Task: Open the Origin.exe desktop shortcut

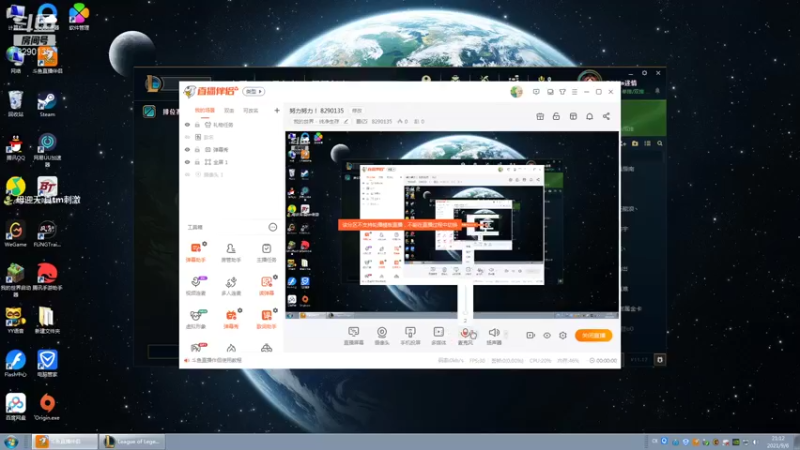Action: [x=47, y=407]
